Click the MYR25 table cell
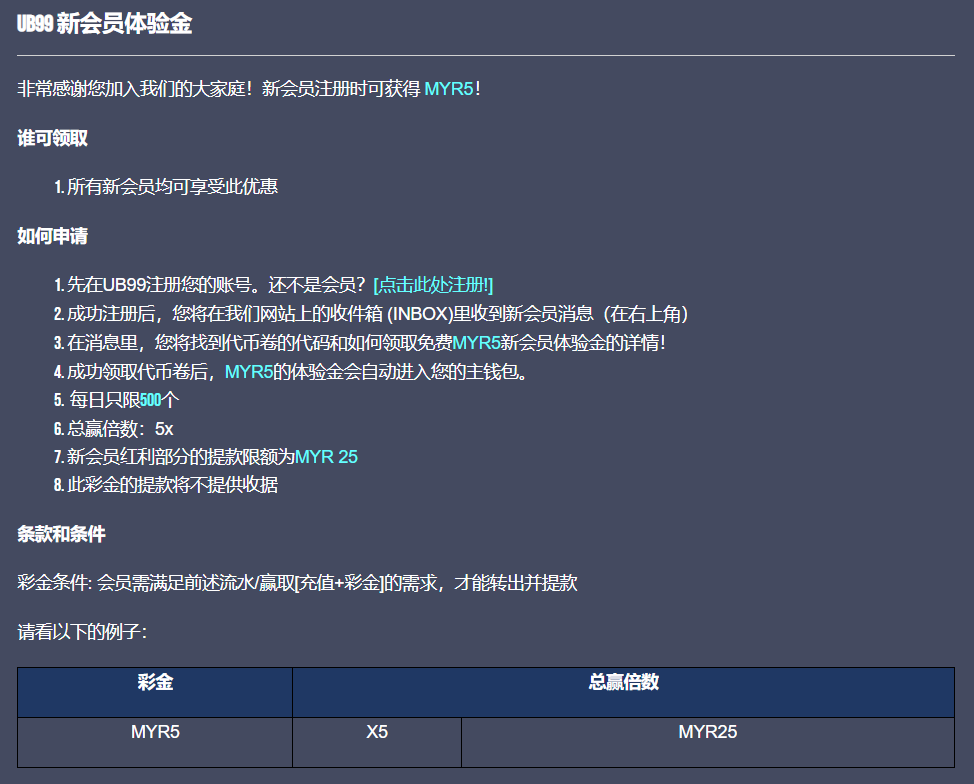This screenshot has width=974, height=784. coord(707,732)
